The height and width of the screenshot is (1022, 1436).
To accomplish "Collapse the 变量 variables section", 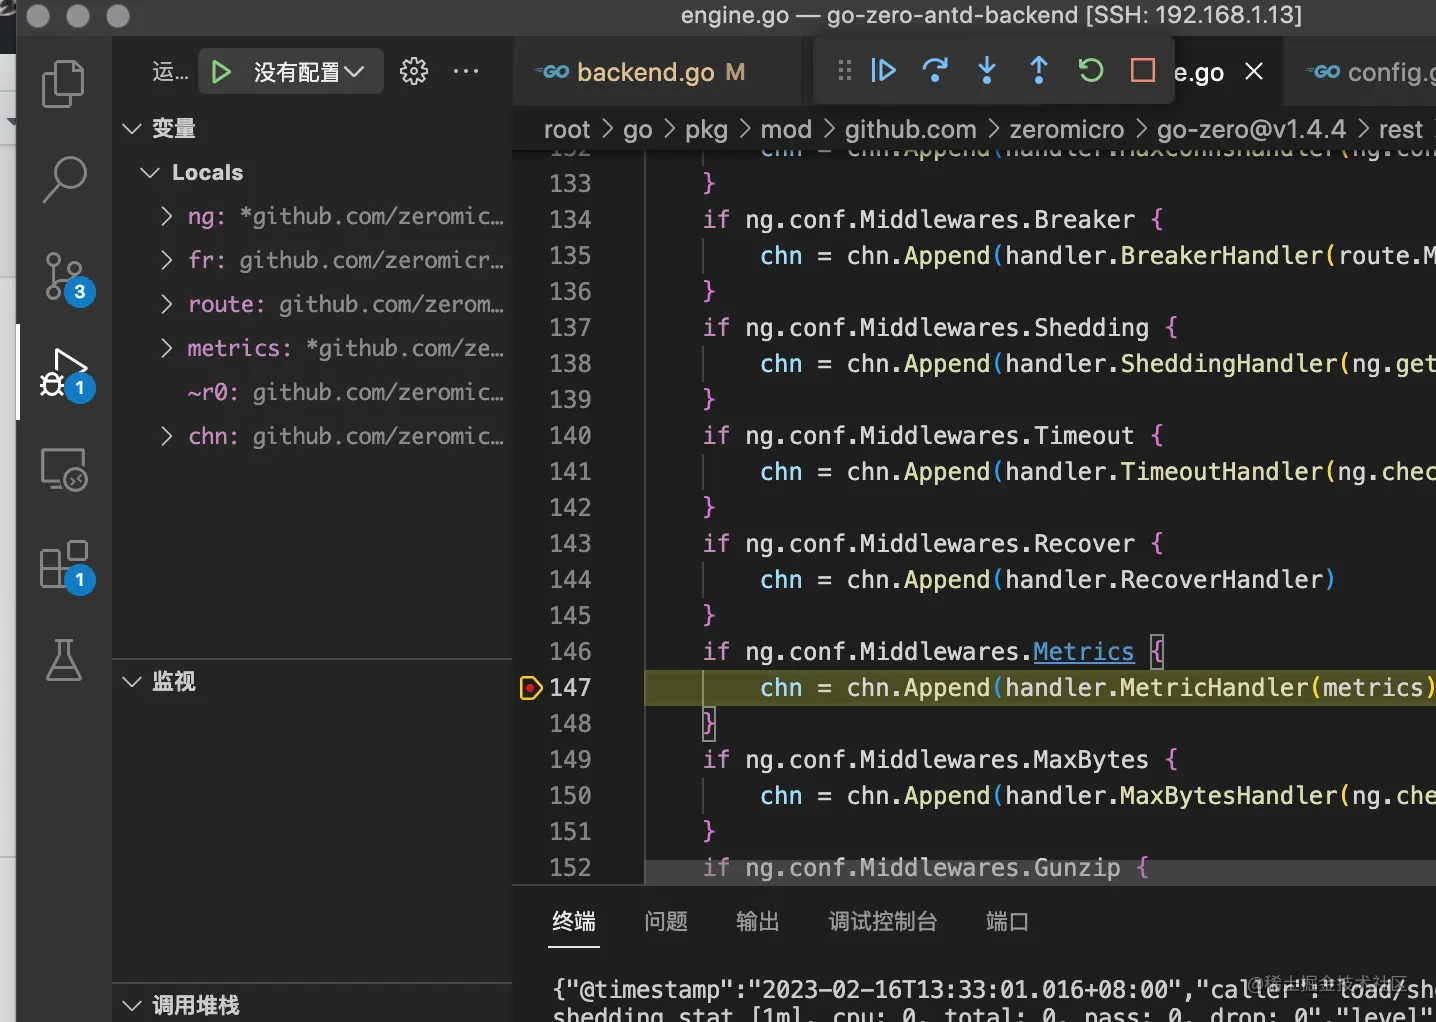I will point(131,128).
